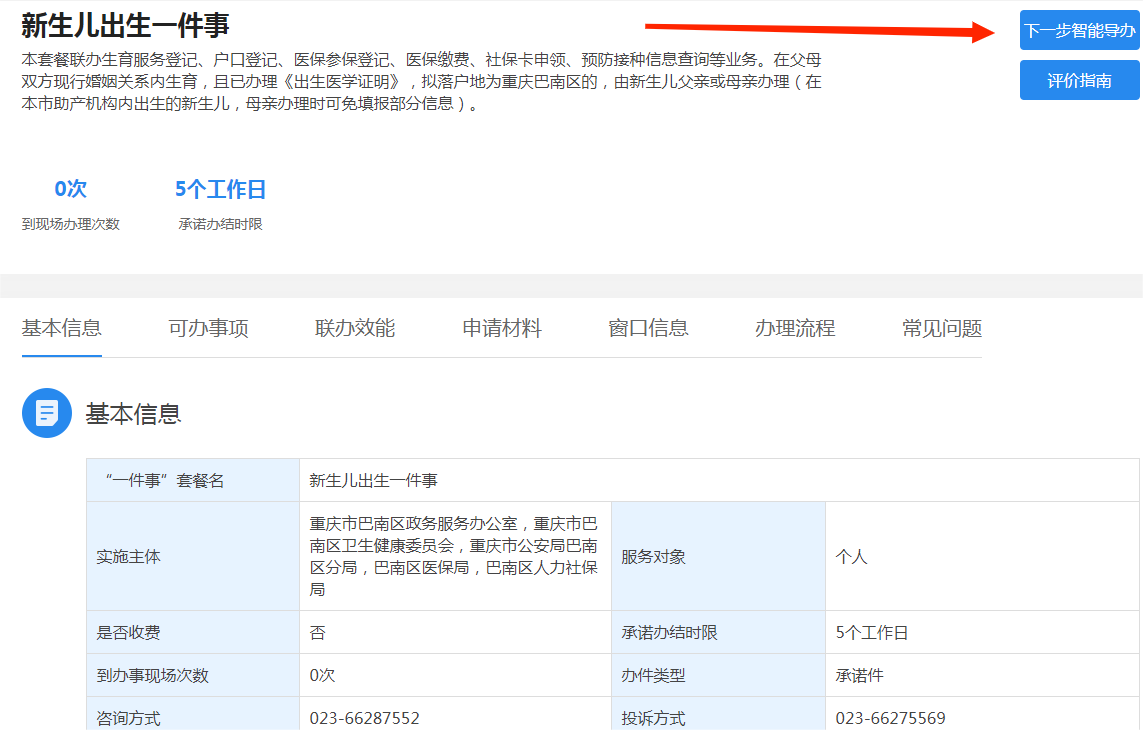This screenshot has height=730, width=1143.
Task: Click the 新生儿出生一件事 table value cell
Action: click(x=719, y=480)
